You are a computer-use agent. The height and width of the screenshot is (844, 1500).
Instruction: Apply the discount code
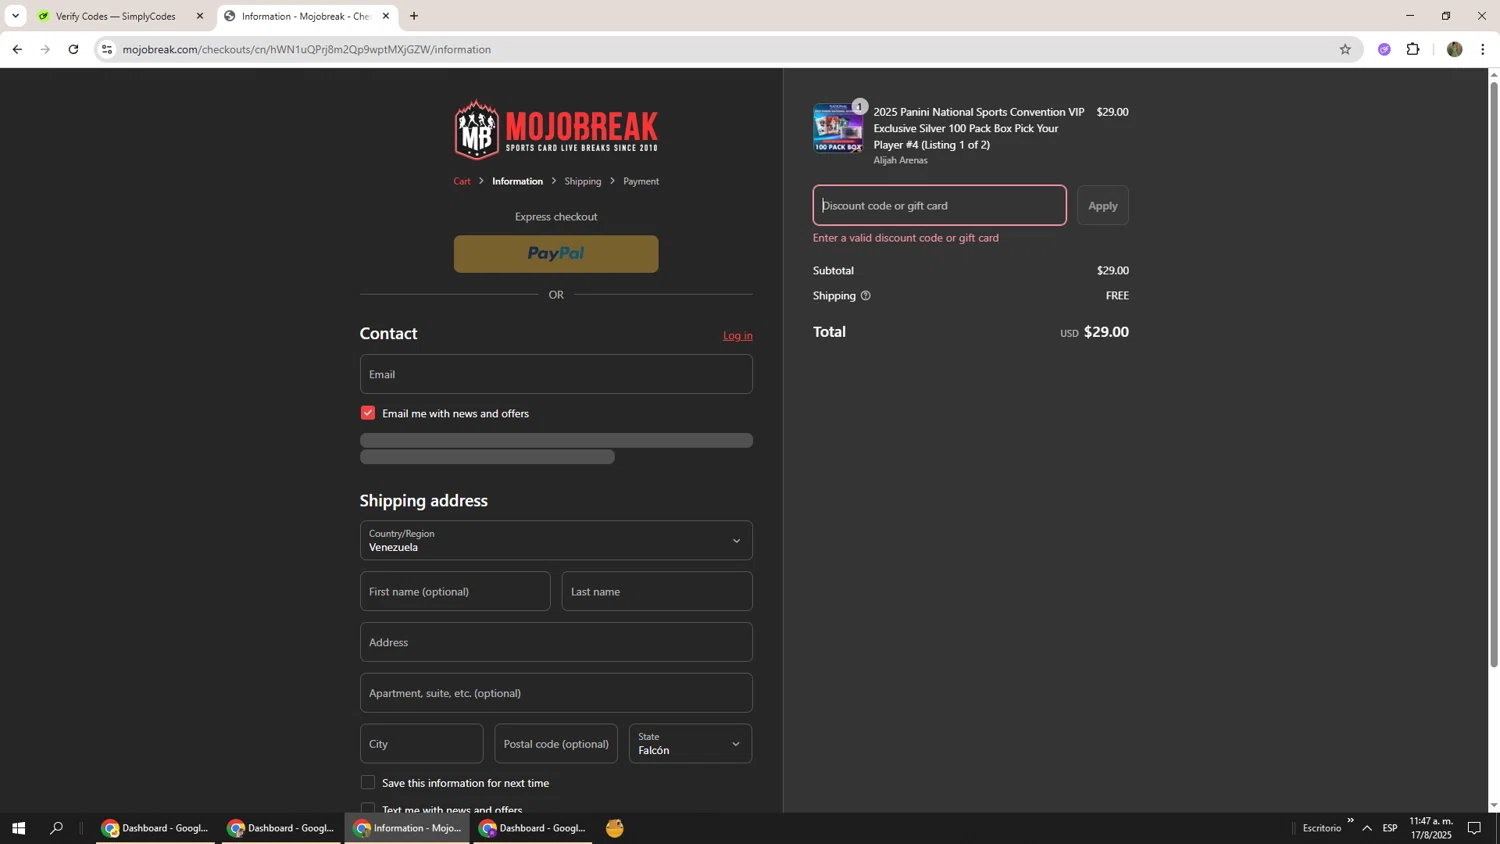pyautogui.click(x=1102, y=206)
